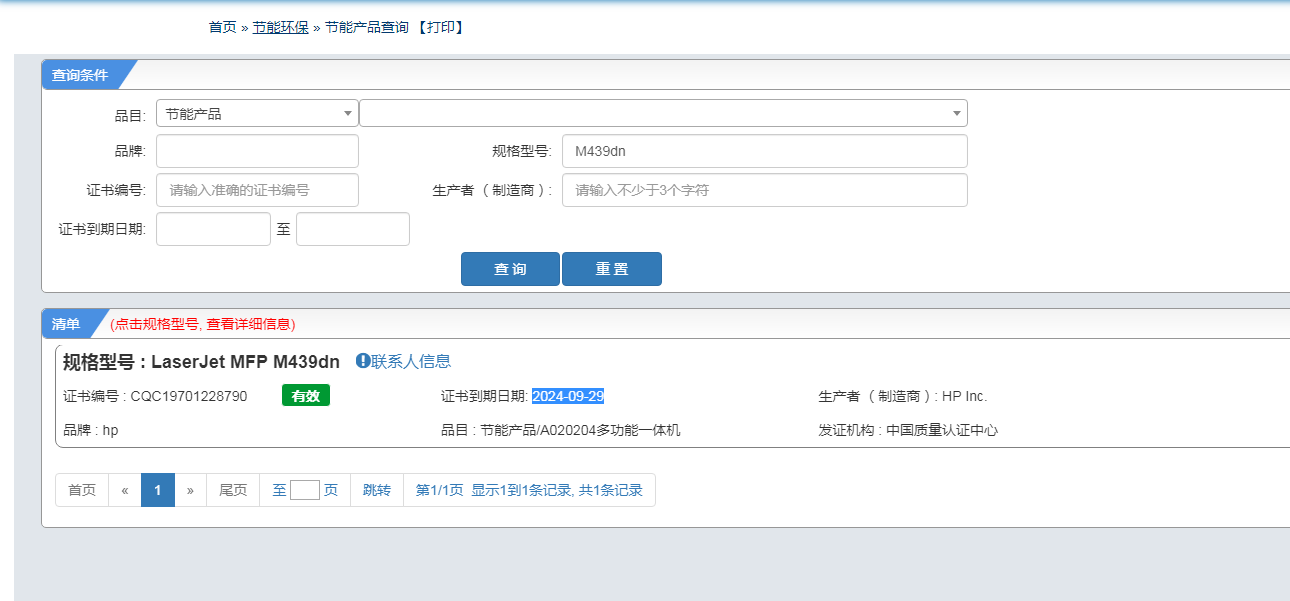Click the 首页 breadcrumb link
Image resolution: width=1290 pixels, height=601 pixels.
222,27
